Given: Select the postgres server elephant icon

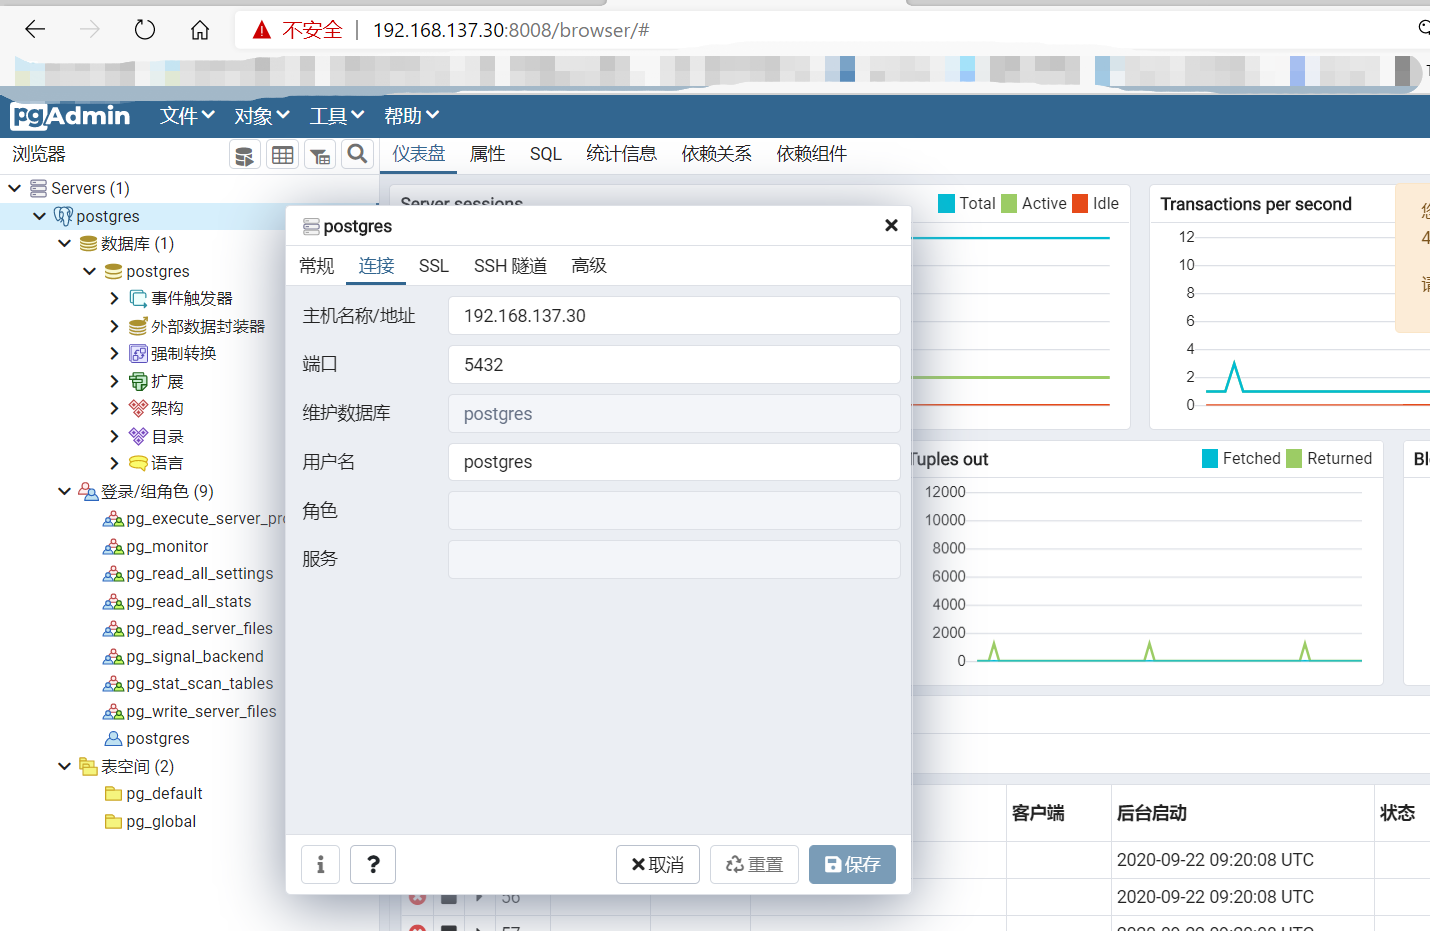Looking at the screenshot, I should point(63,216).
